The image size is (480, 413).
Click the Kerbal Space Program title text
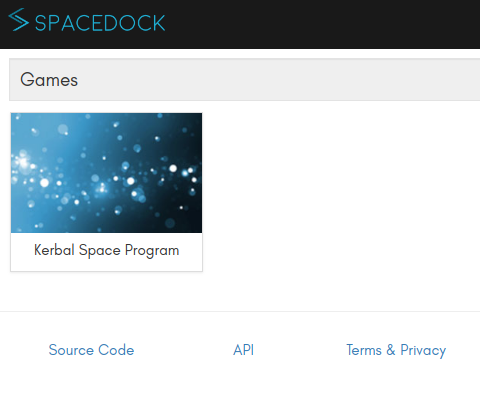click(107, 250)
